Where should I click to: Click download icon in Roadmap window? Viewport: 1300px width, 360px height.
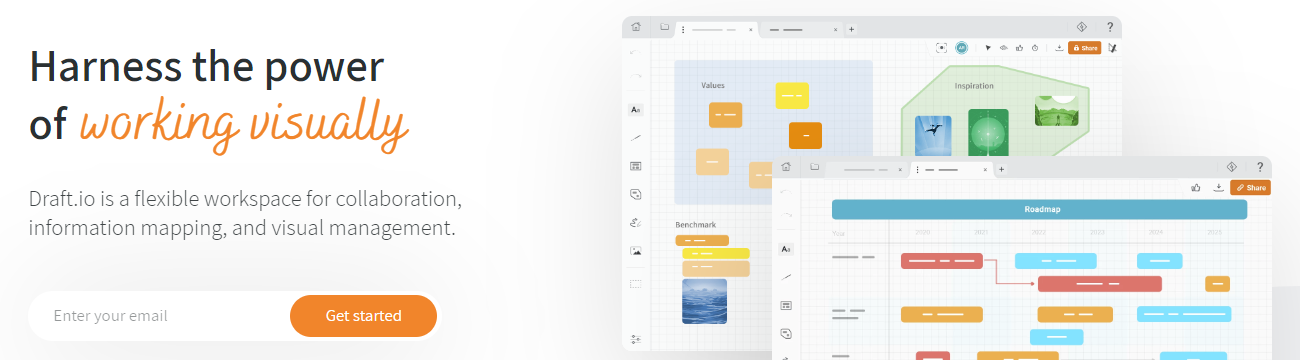[x=1218, y=187]
